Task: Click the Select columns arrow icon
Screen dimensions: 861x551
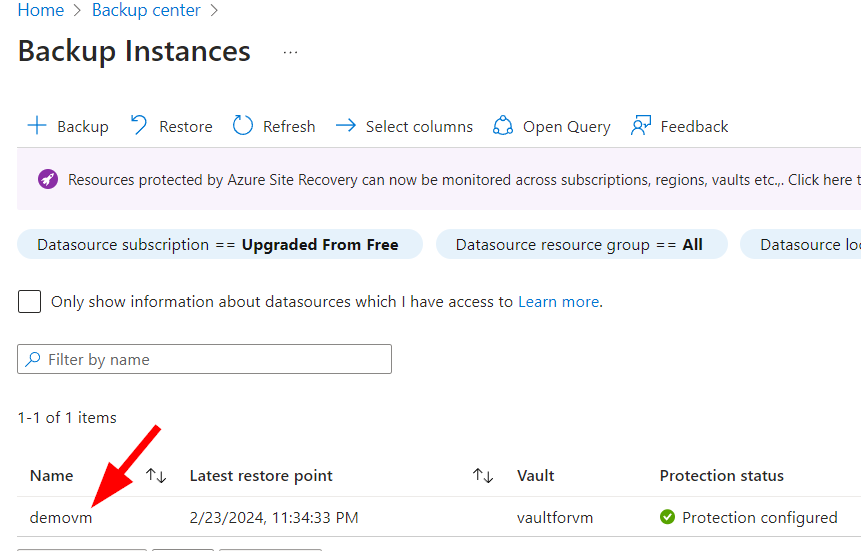Action: 346,126
